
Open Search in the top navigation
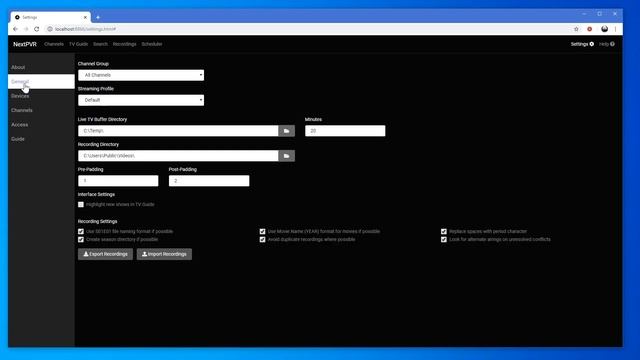(100, 44)
